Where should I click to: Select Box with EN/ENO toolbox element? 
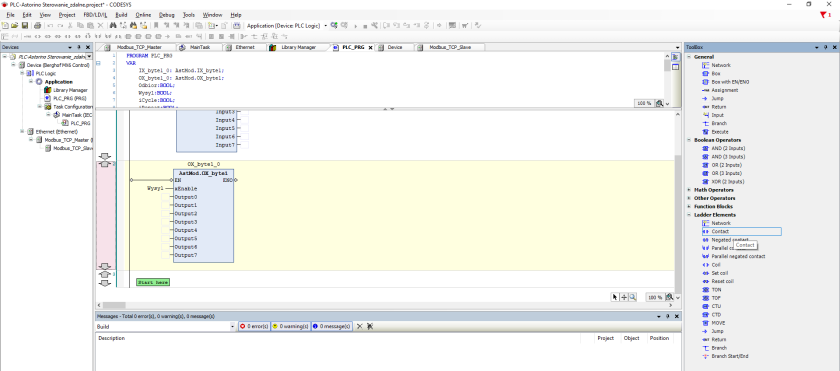730,82
